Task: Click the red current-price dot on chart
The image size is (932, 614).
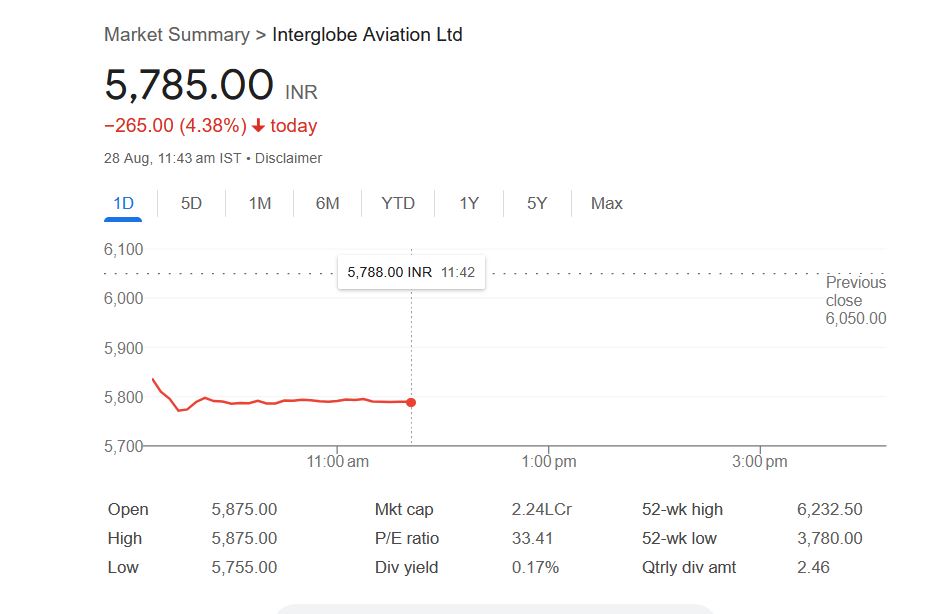Action: 411,402
